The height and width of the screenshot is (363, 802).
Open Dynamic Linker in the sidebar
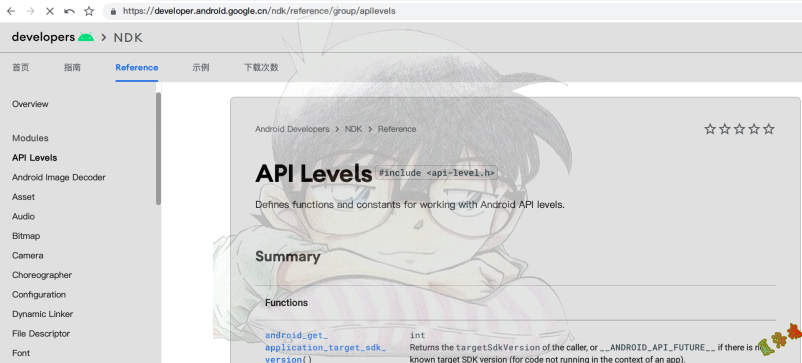(x=42, y=314)
